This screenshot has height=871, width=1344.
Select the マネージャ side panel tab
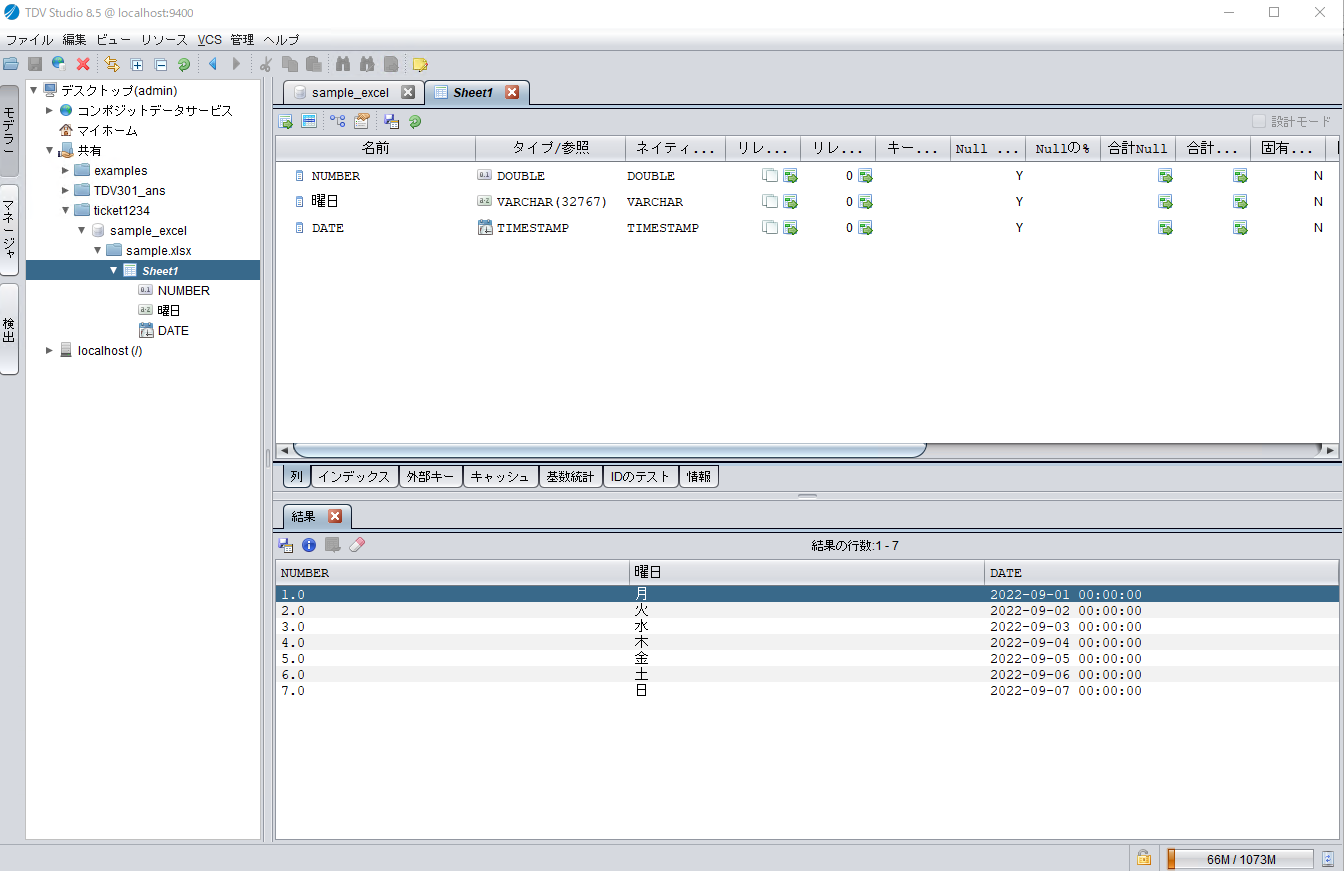pos(9,230)
